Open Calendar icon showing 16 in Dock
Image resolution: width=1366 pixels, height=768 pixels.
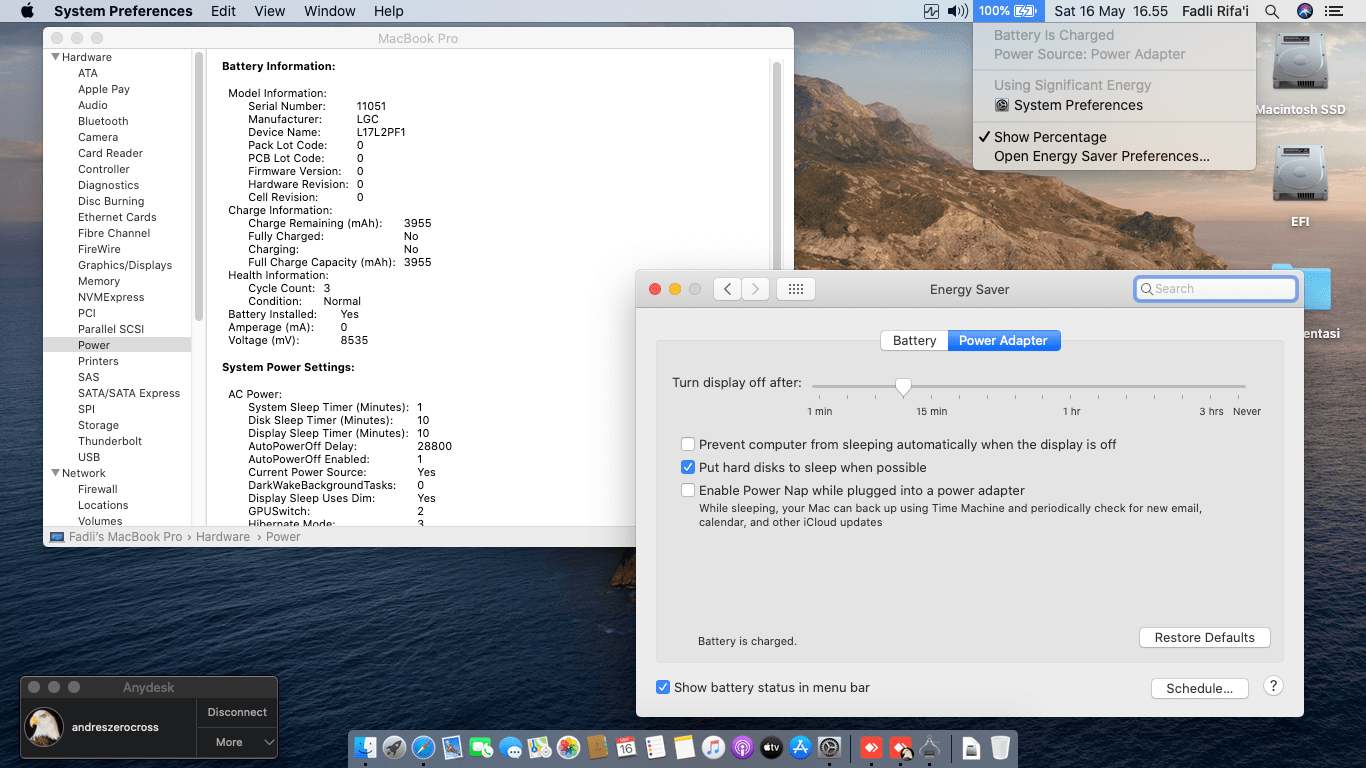click(x=627, y=747)
